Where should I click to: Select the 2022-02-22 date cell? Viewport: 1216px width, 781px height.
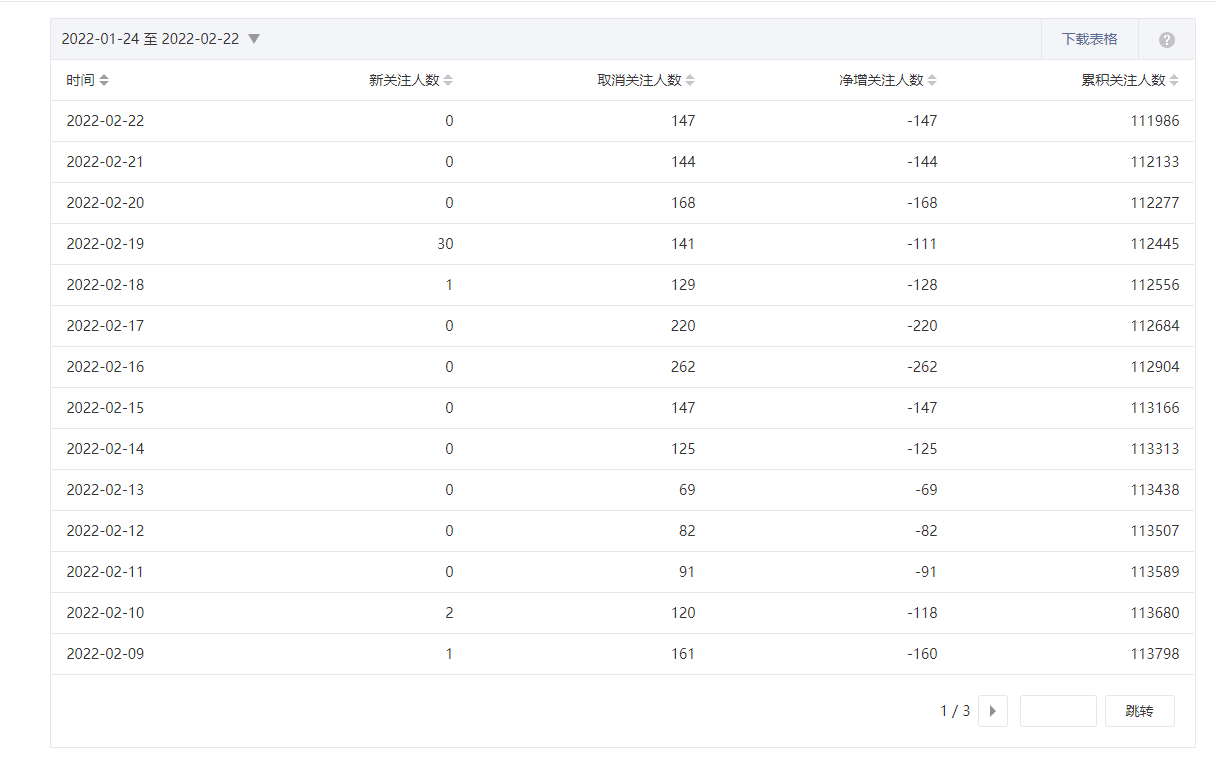click(x=105, y=121)
